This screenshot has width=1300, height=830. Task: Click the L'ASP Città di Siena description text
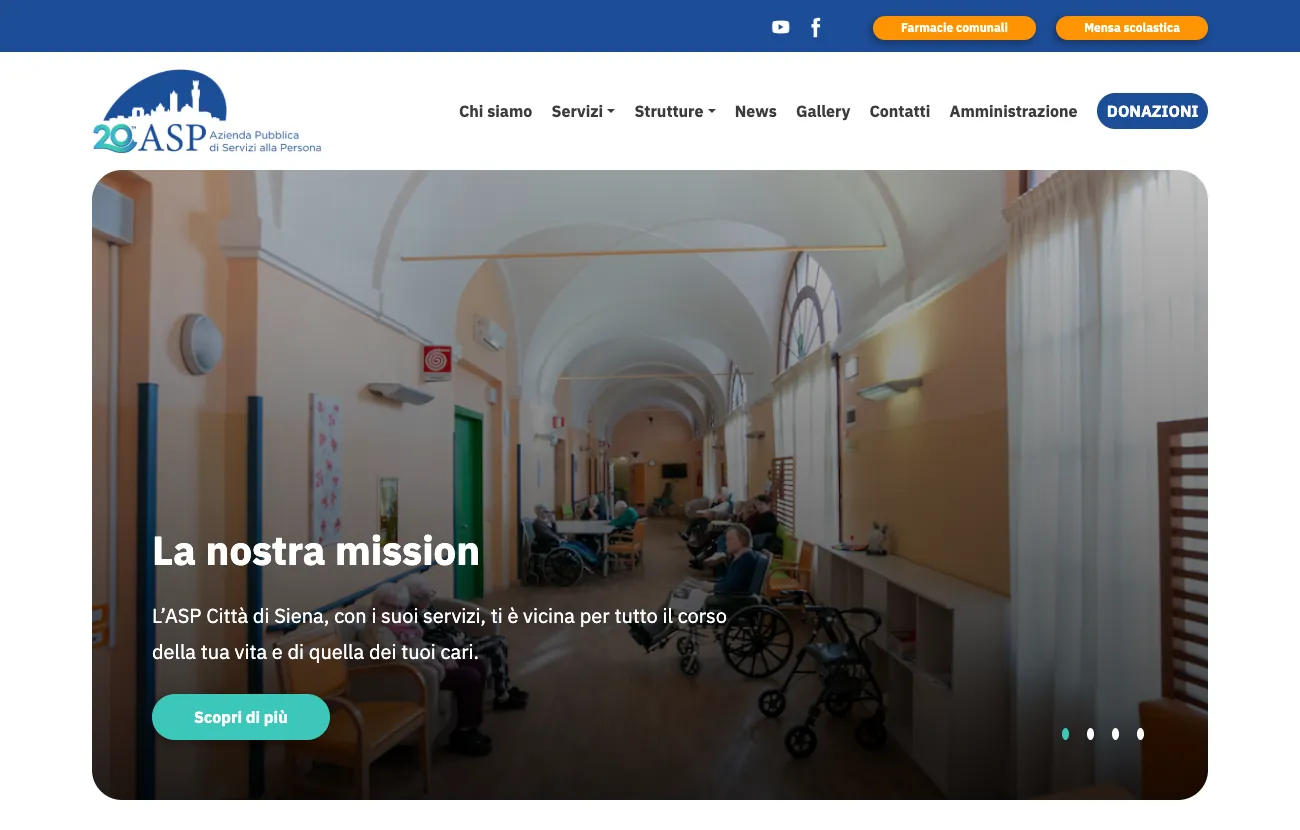(x=439, y=634)
